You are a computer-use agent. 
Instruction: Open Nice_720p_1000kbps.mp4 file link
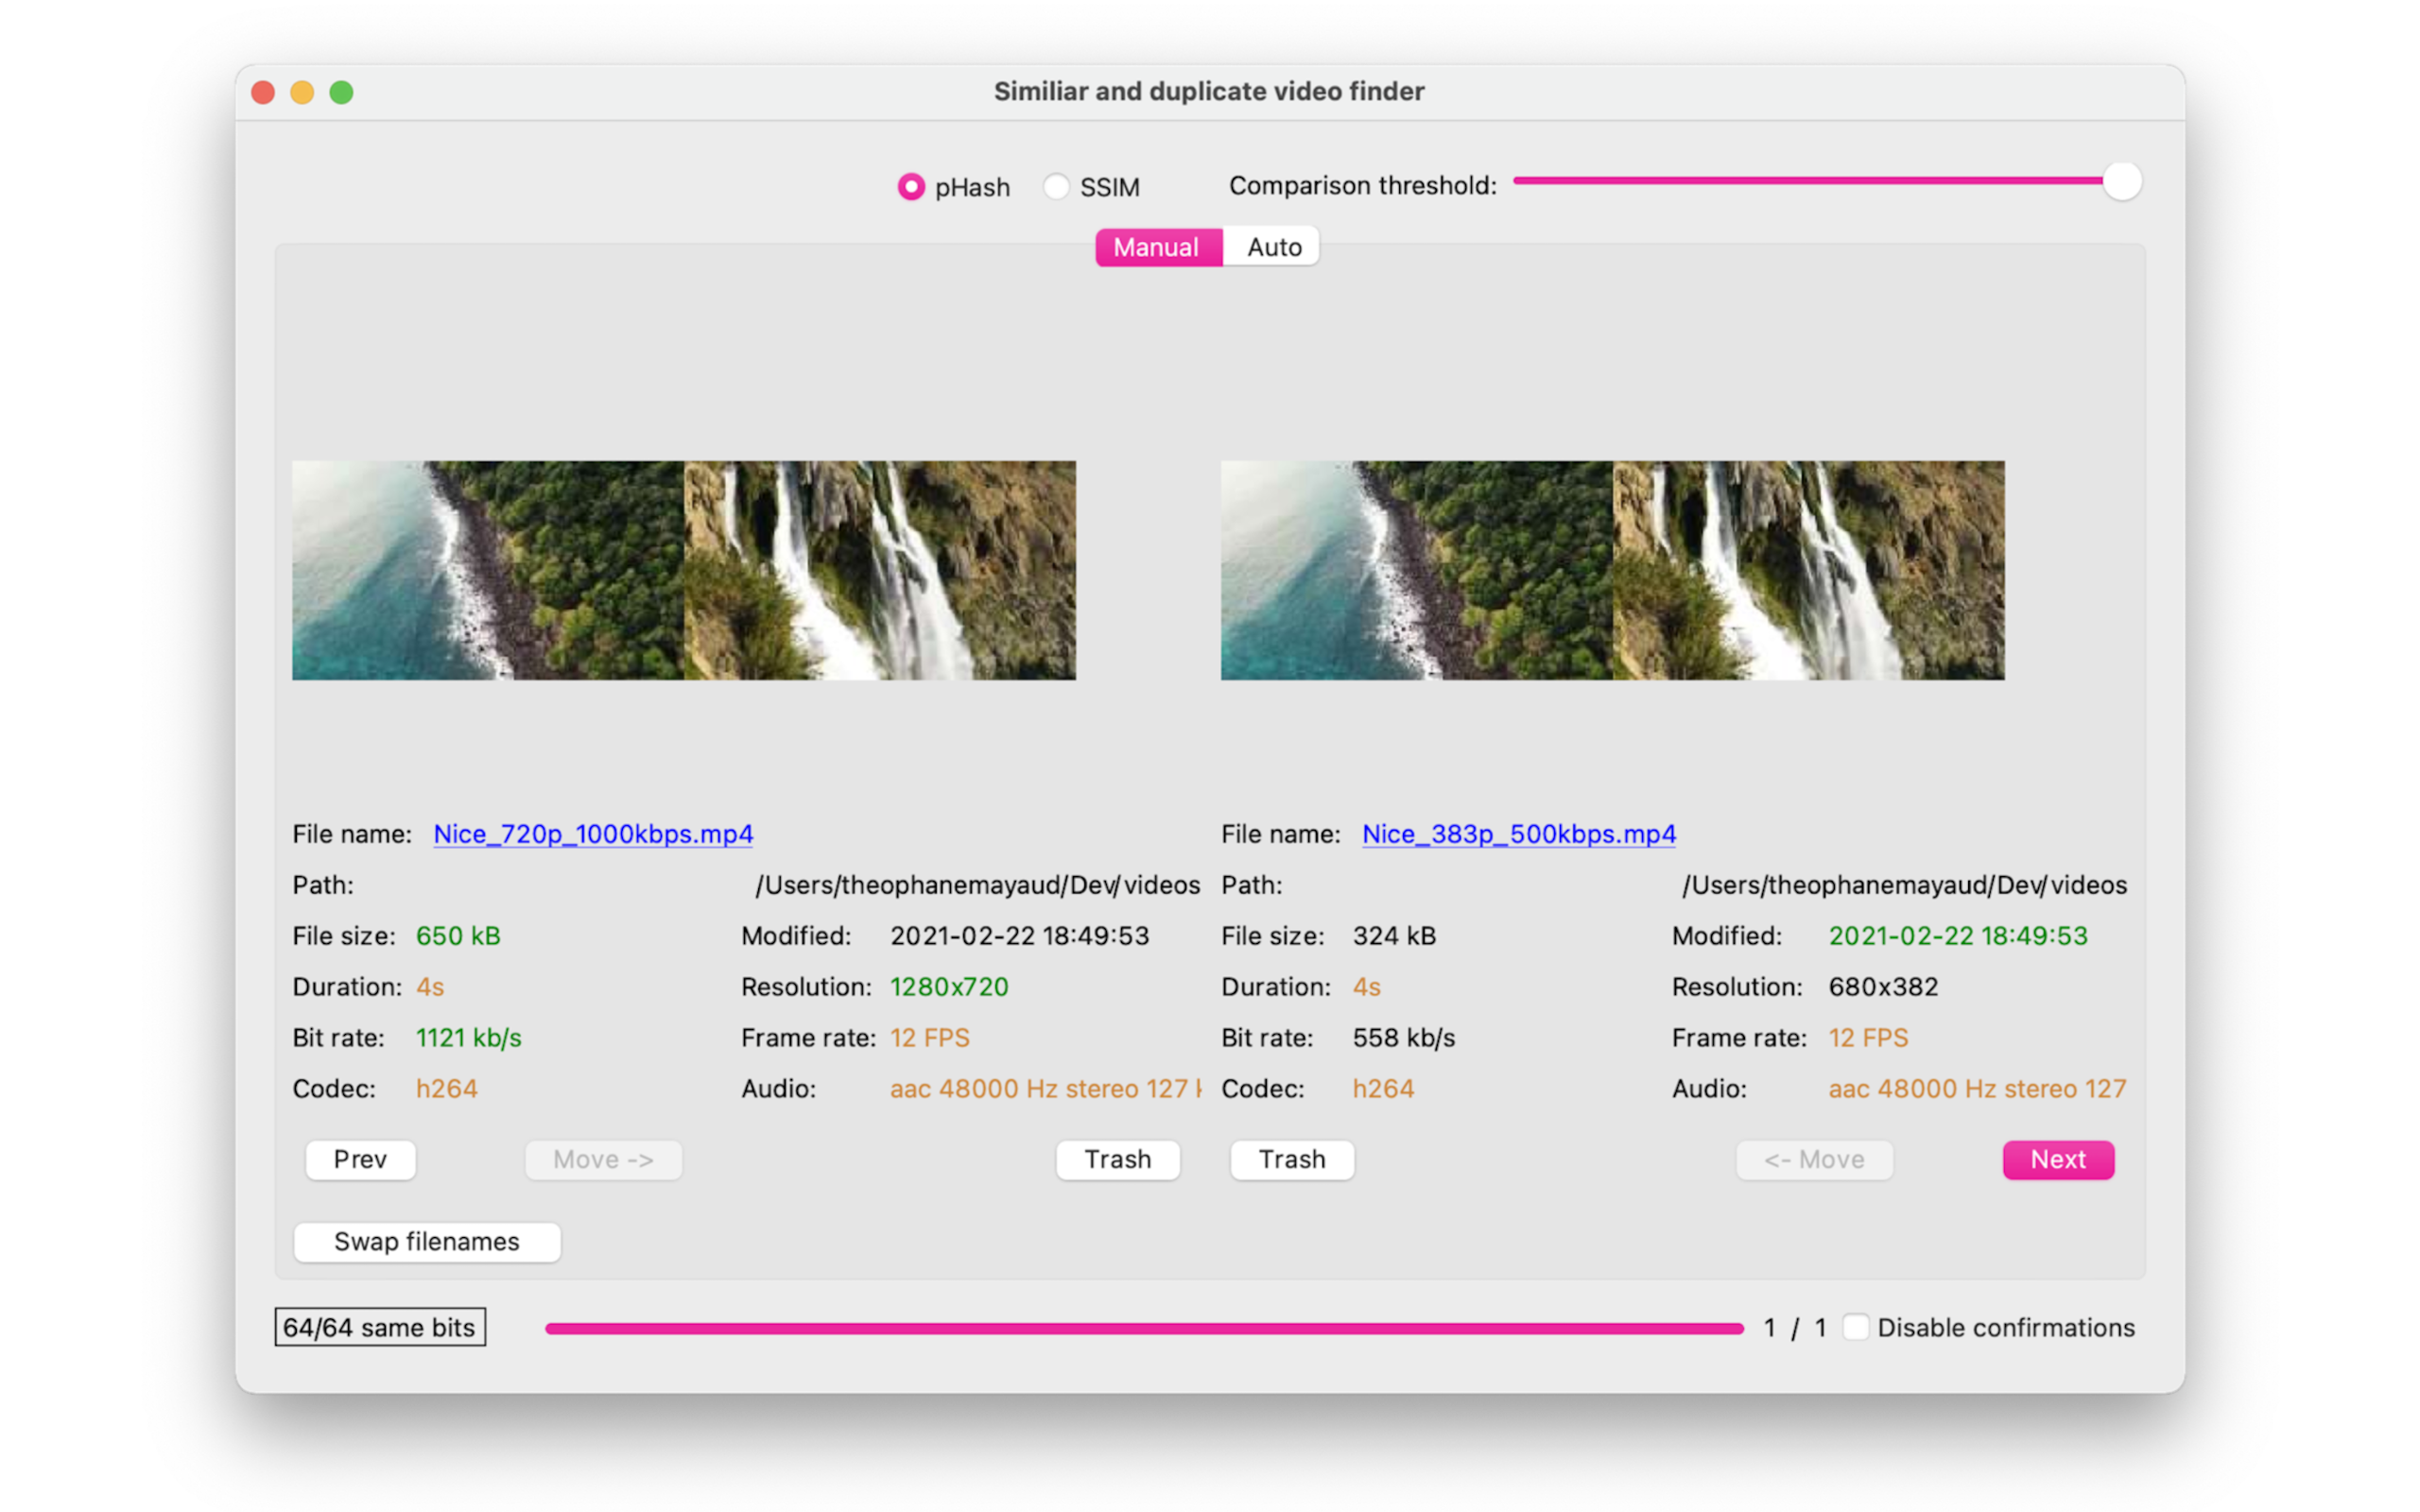pos(593,833)
